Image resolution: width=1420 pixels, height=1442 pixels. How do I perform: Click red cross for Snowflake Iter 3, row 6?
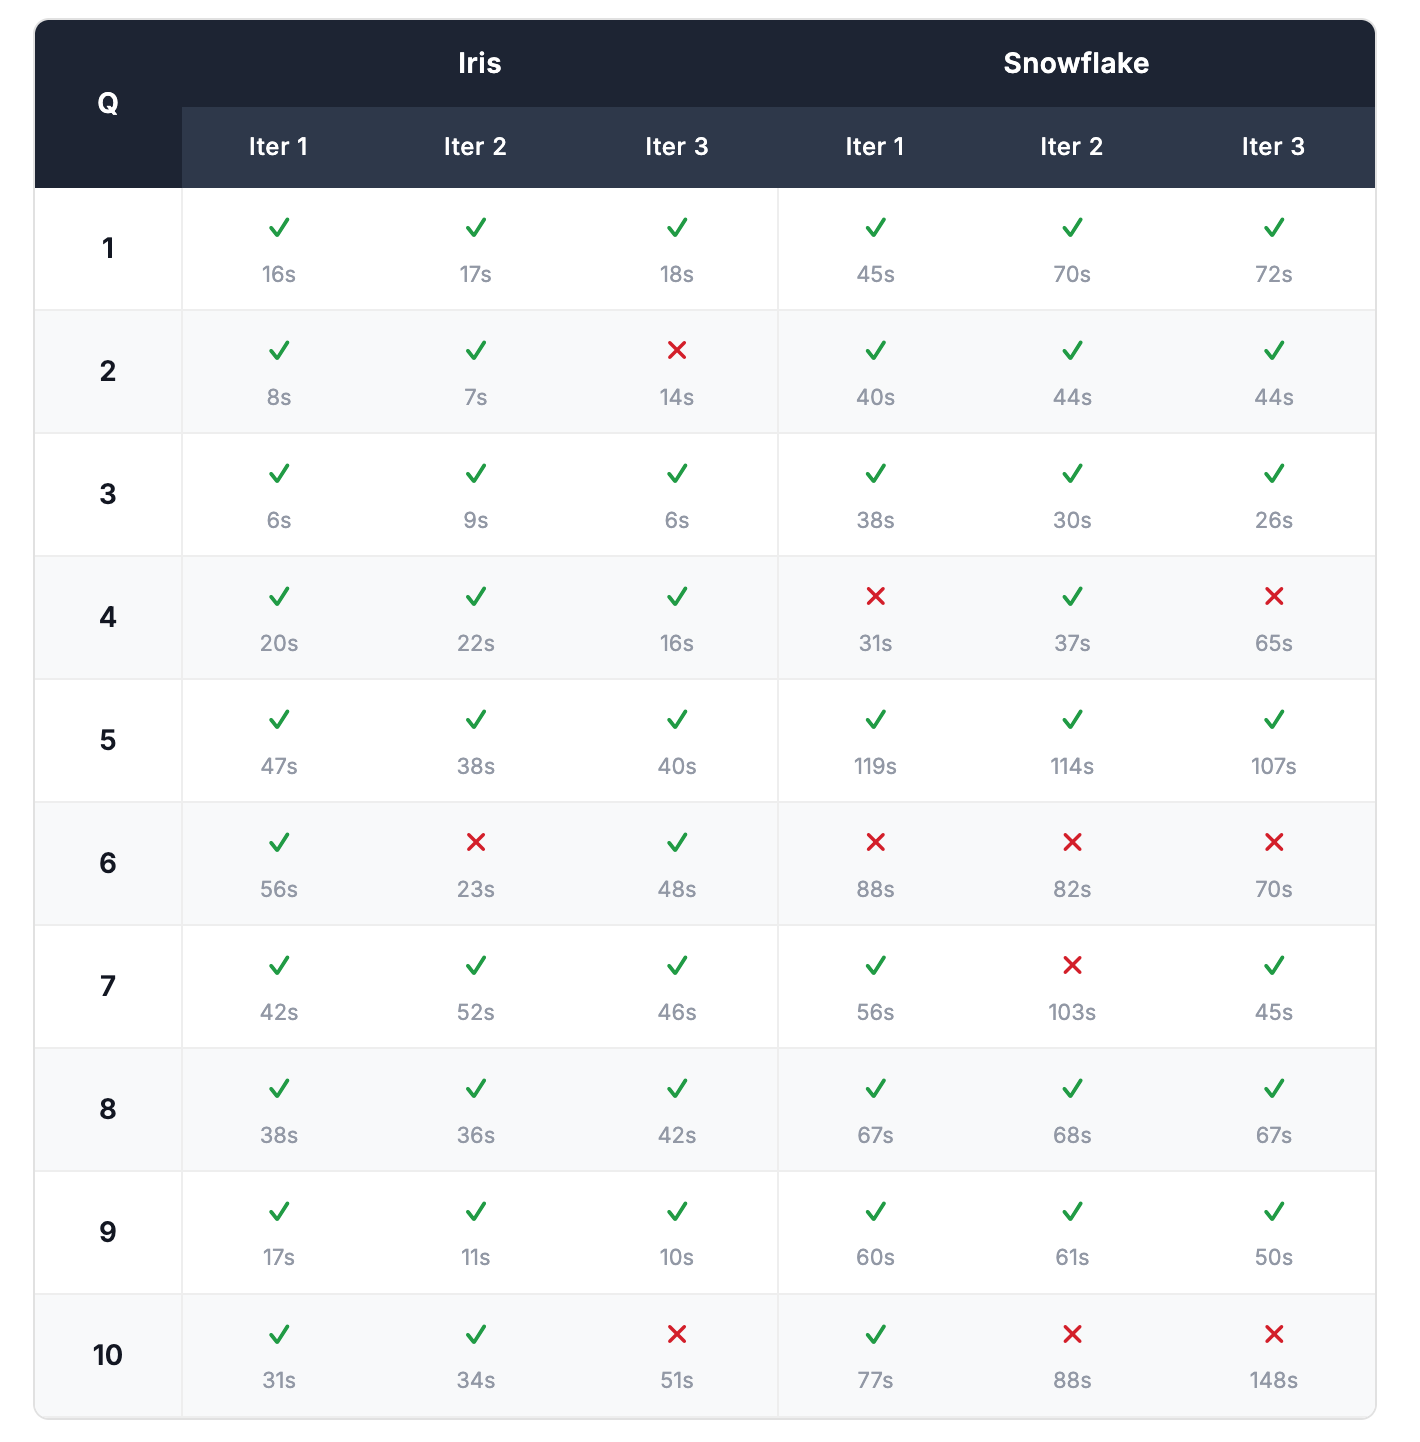pyautogui.click(x=1273, y=842)
